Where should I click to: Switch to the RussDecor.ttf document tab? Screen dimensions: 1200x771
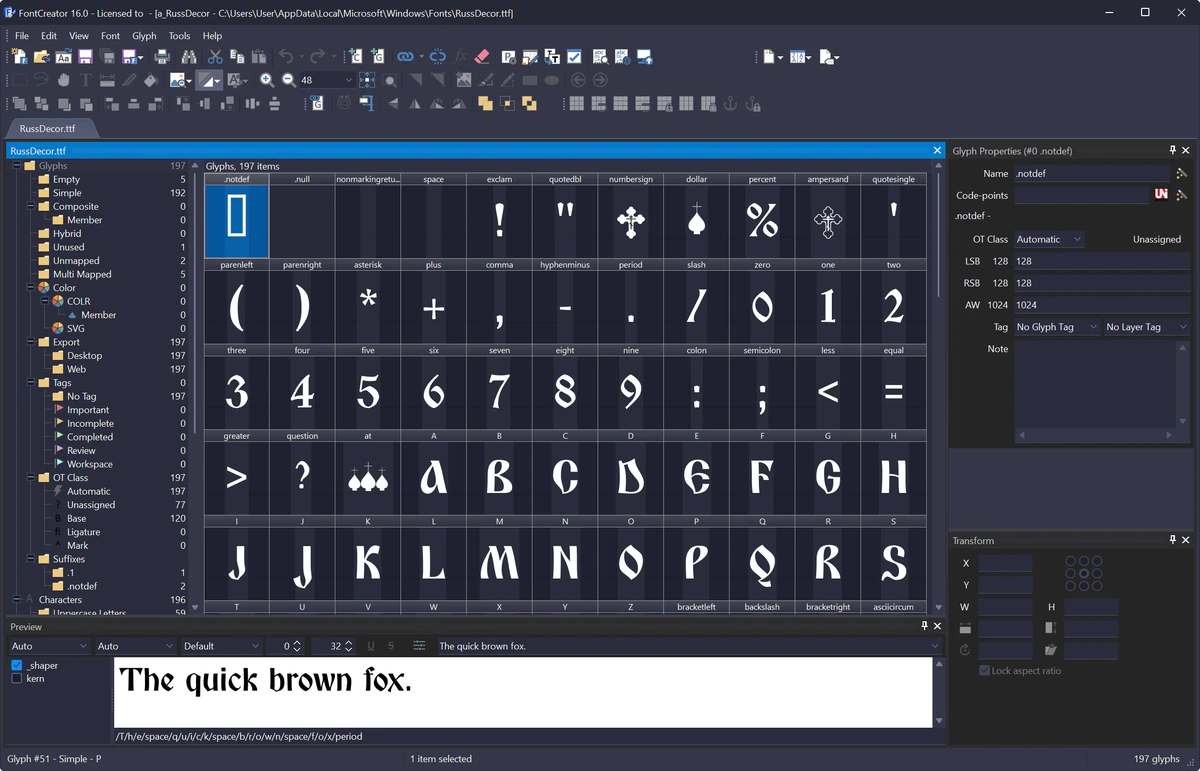coord(47,128)
